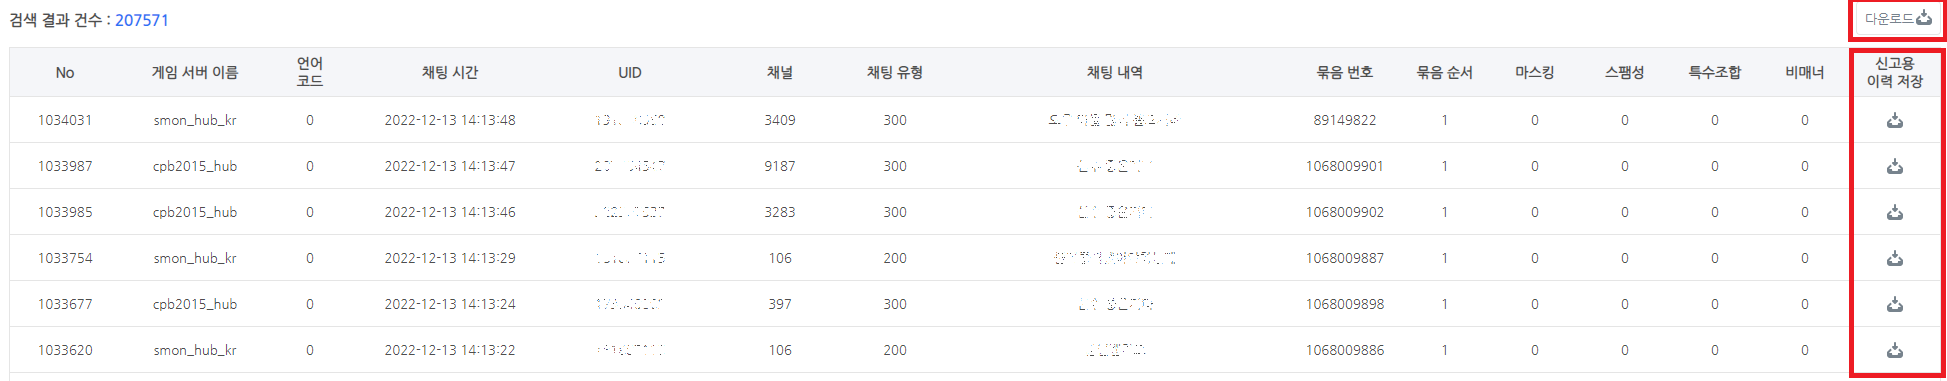Image resolution: width=1947 pixels, height=381 pixels.
Task: Save report history for row 1033987
Action: pyautogui.click(x=1894, y=167)
